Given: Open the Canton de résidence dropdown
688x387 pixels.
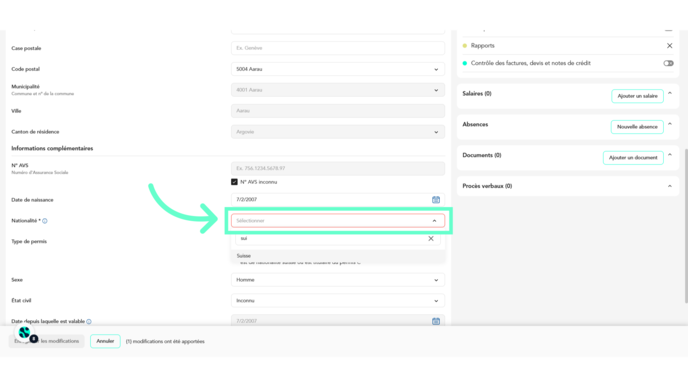Looking at the screenshot, I should click(x=337, y=132).
